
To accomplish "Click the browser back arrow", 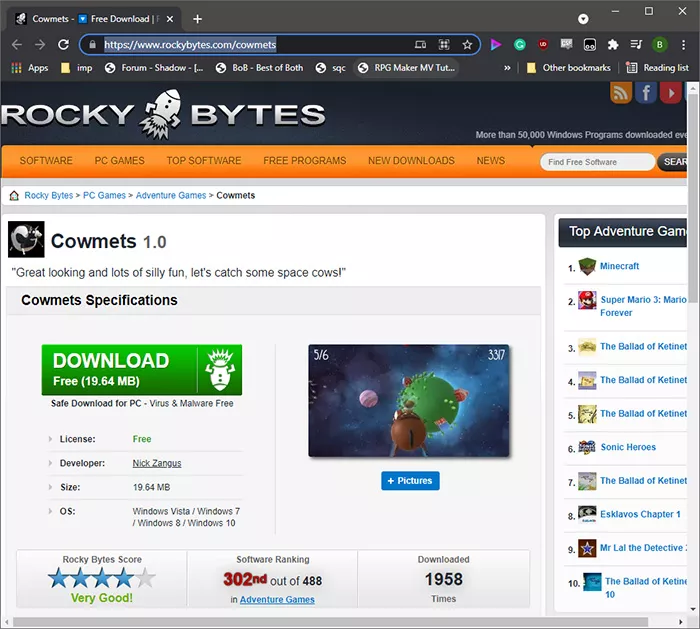I will point(17,45).
